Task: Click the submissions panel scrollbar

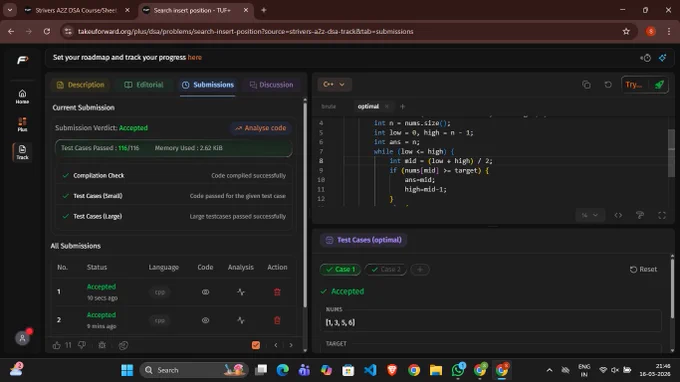Action: (x=305, y=204)
